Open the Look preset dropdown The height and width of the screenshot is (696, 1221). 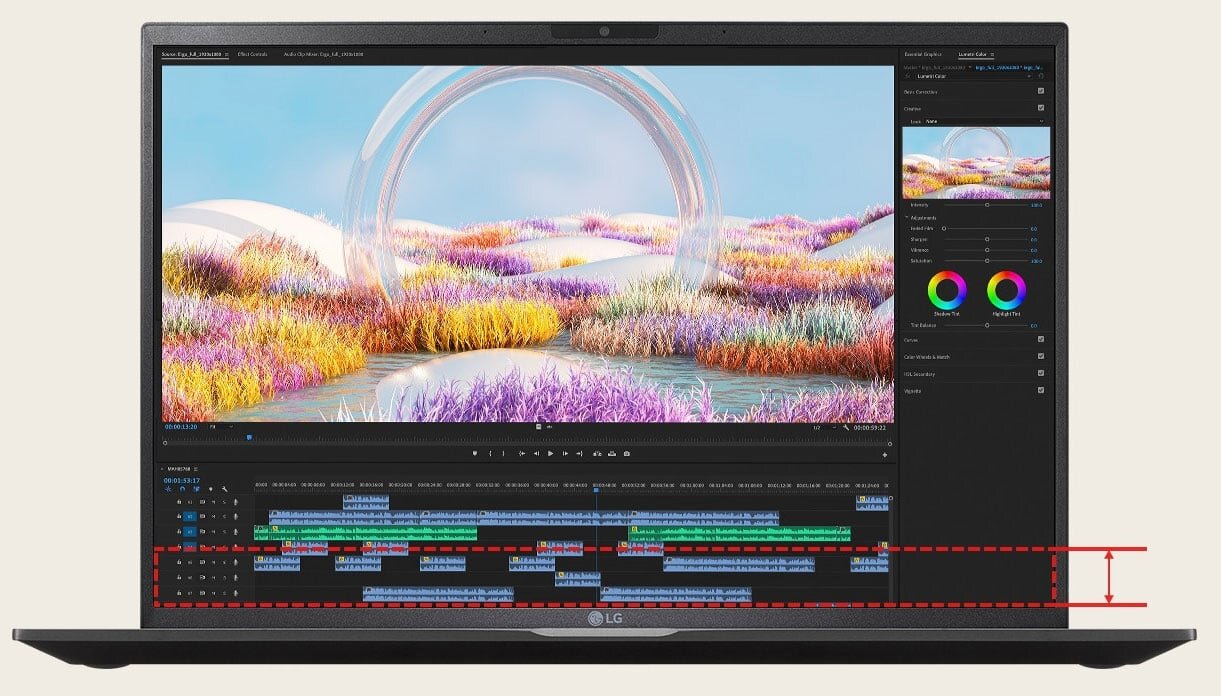pyautogui.click(x=984, y=121)
